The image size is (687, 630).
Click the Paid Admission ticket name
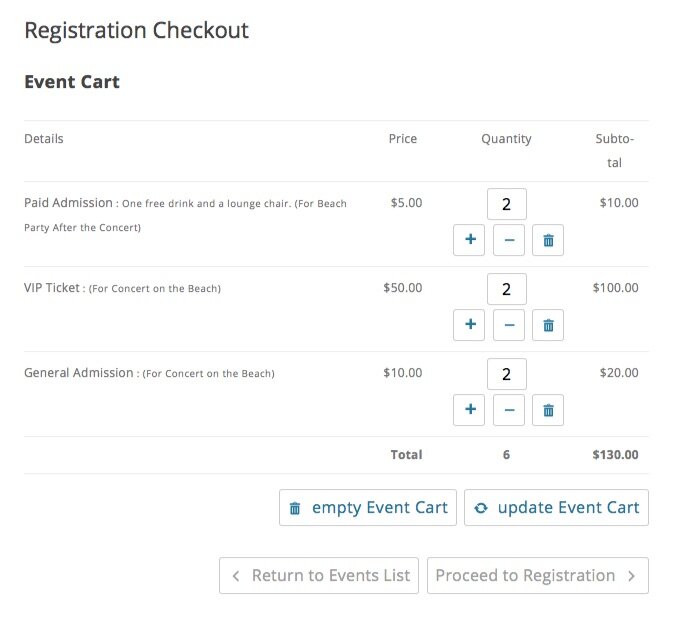pyautogui.click(x=68, y=203)
